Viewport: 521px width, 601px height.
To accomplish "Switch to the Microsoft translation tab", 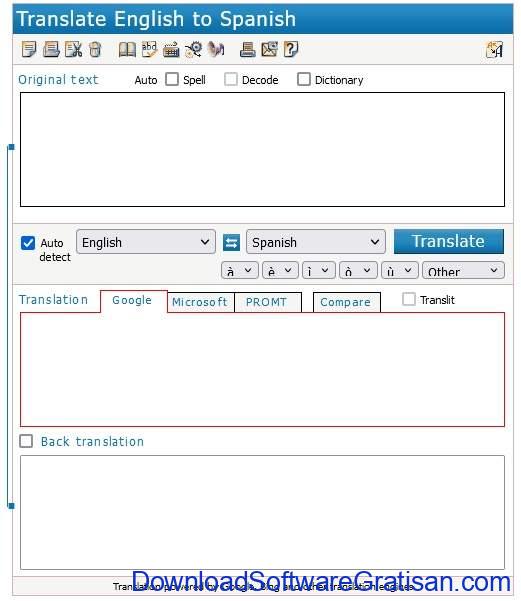I will coord(201,302).
